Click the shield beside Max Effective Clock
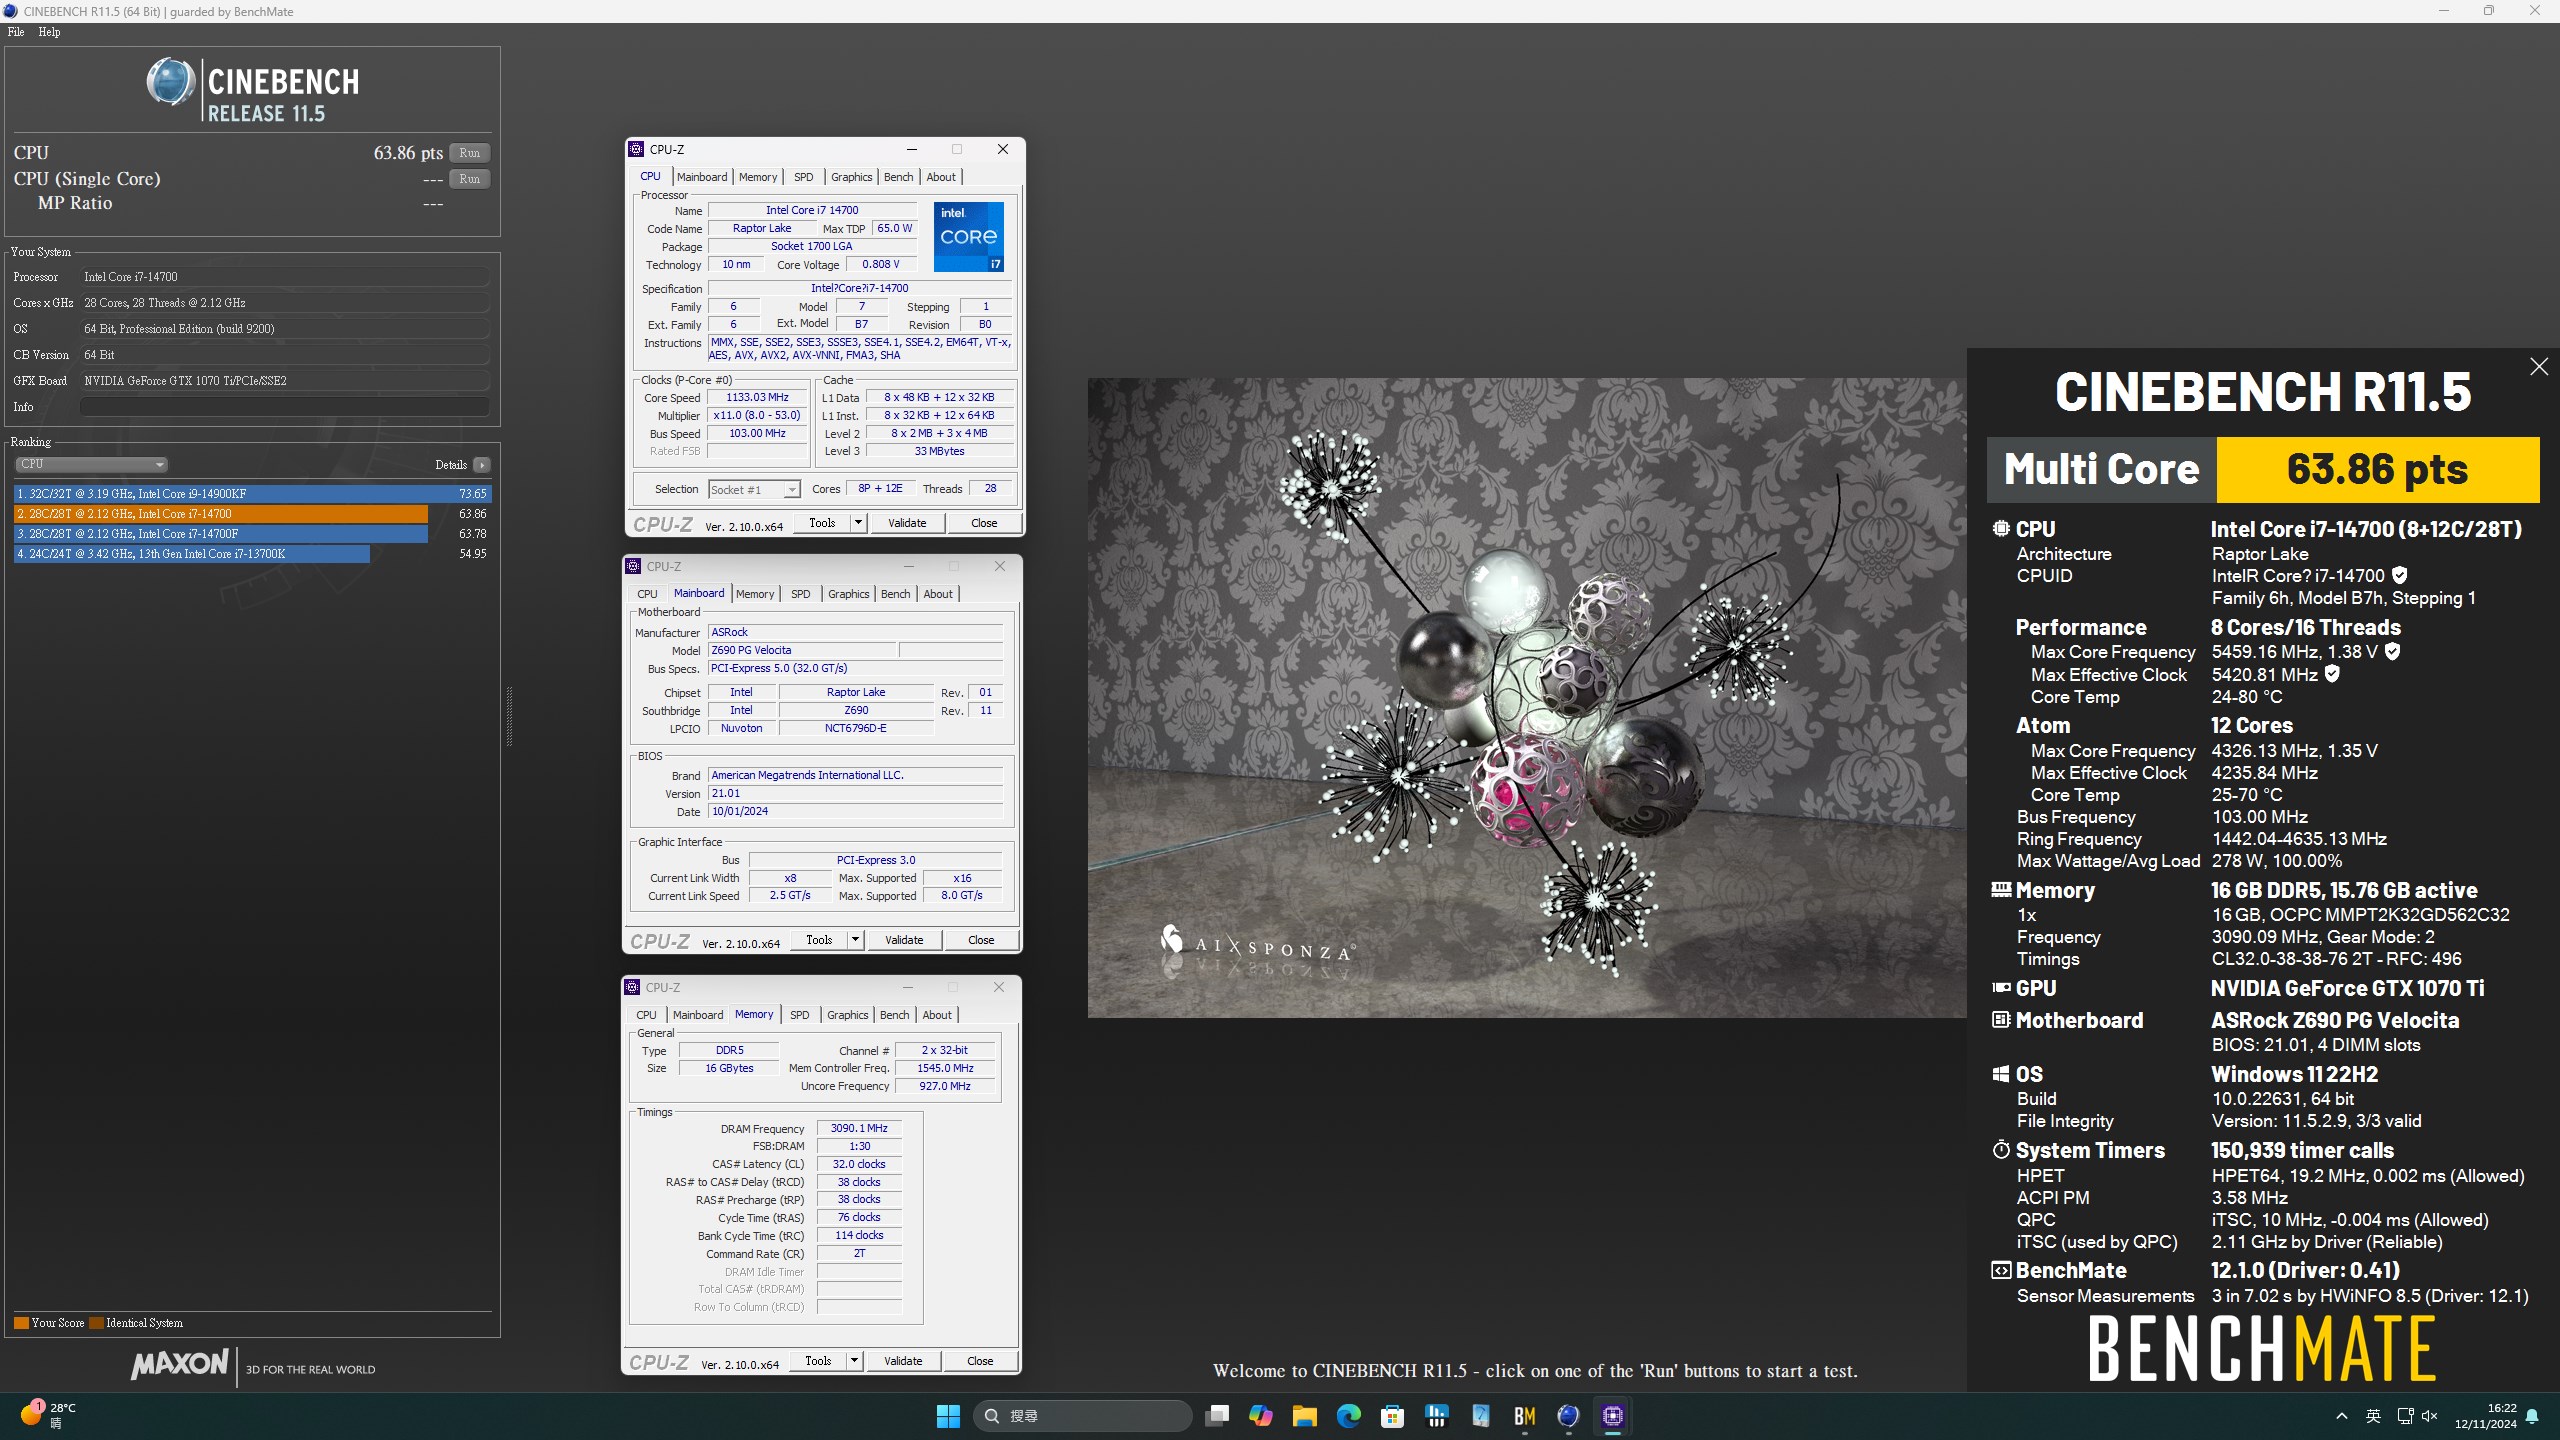 click(2332, 674)
